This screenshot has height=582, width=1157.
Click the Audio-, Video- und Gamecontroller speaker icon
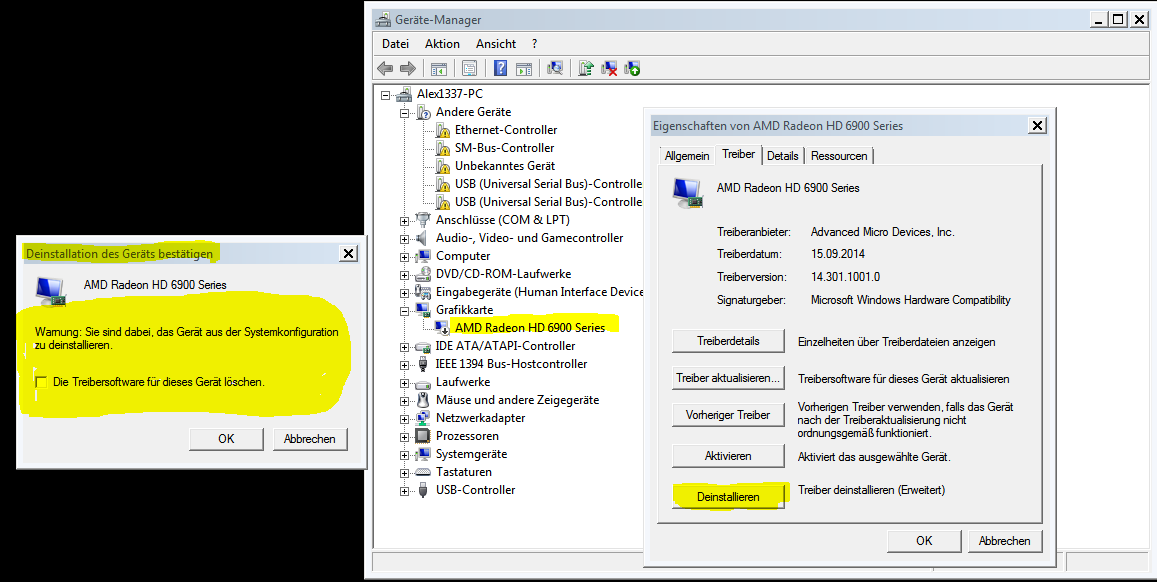click(x=423, y=238)
